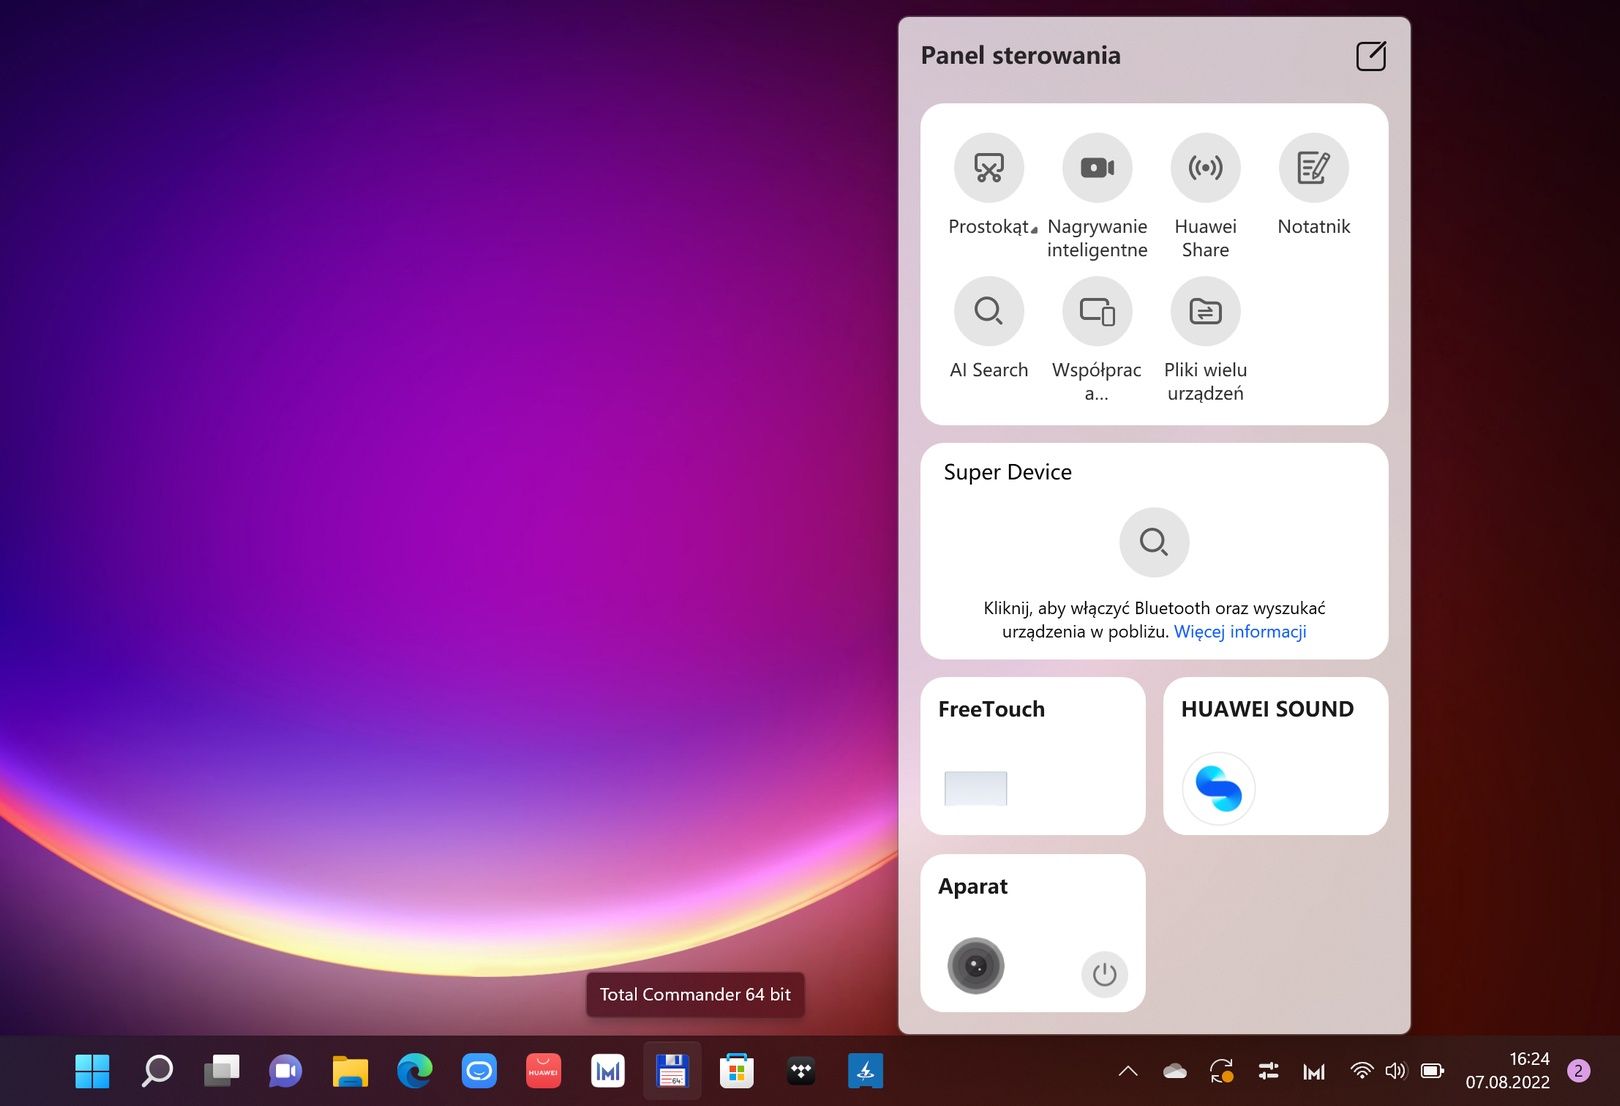Image resolution: width=1620 pixels, height=1106 pixels.
Task: Launch Microsoft Store from the taskbar
Action: coord(737,1071)
